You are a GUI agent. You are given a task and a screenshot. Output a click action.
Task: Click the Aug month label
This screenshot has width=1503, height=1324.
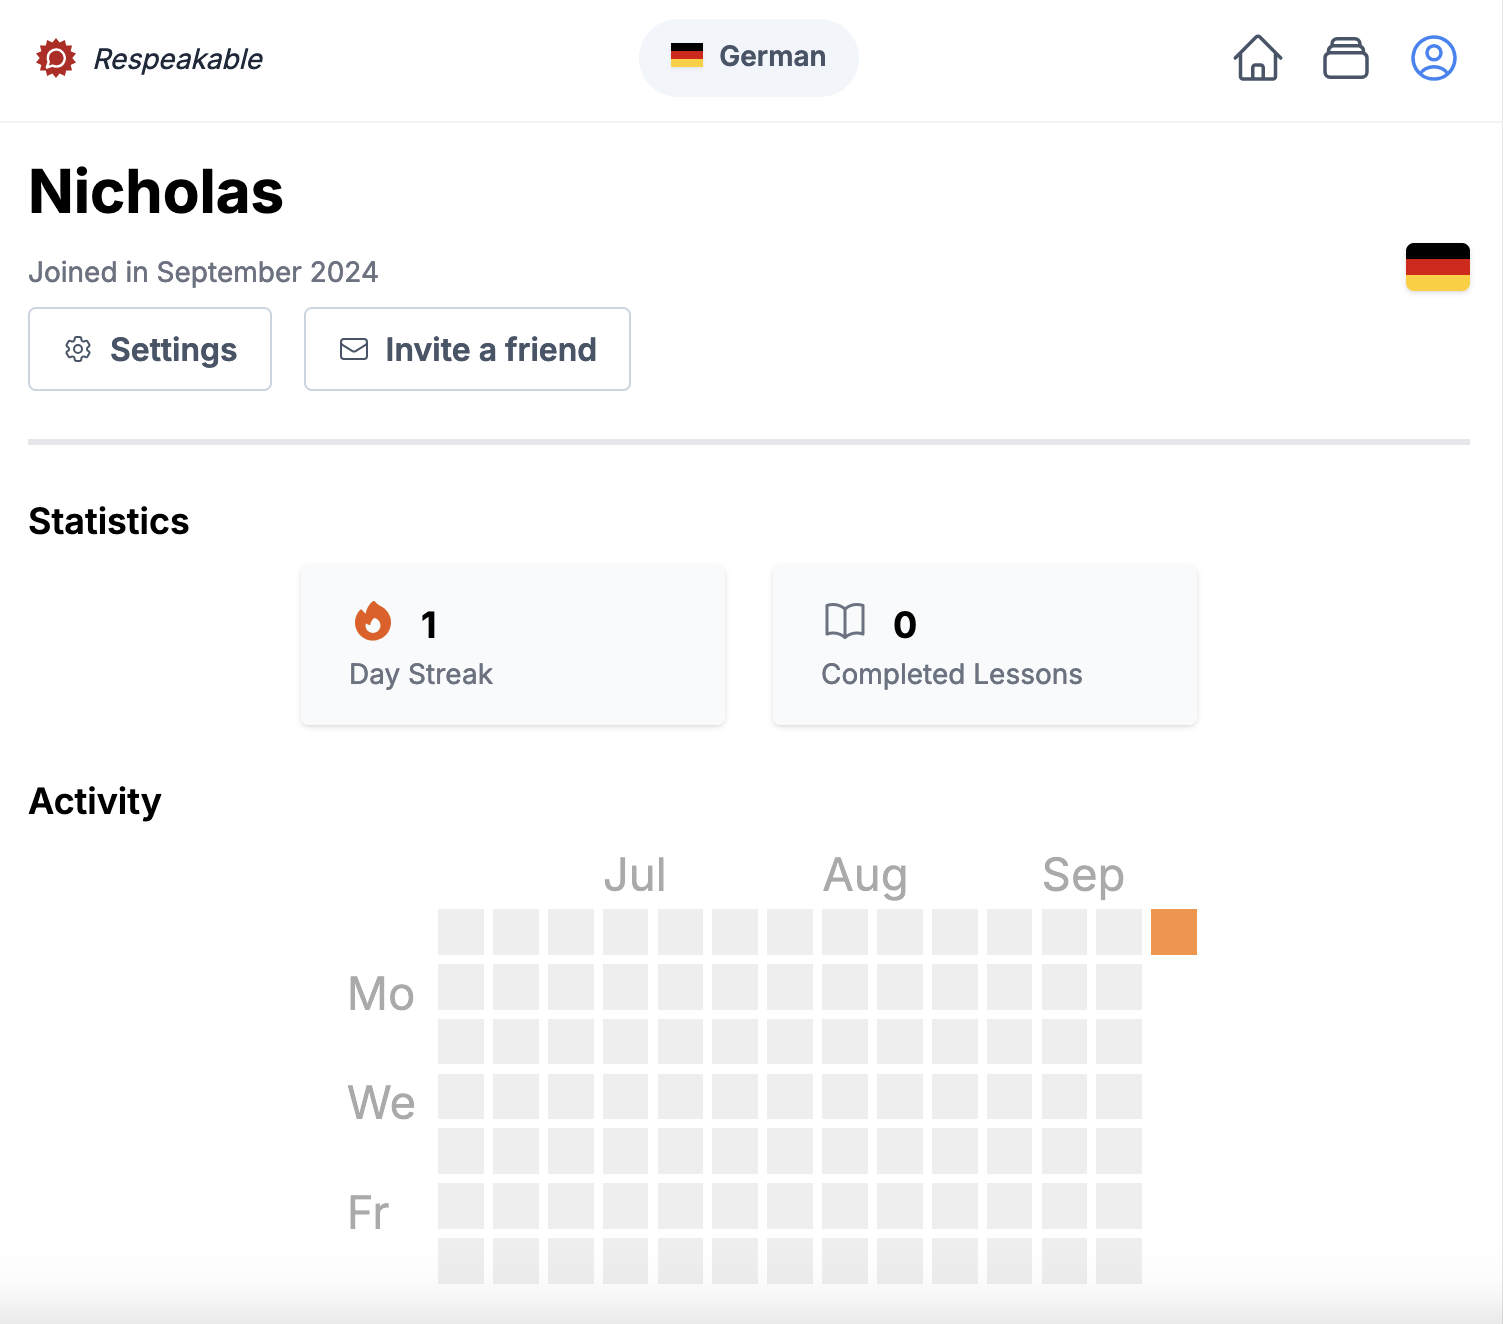(865, 875)
